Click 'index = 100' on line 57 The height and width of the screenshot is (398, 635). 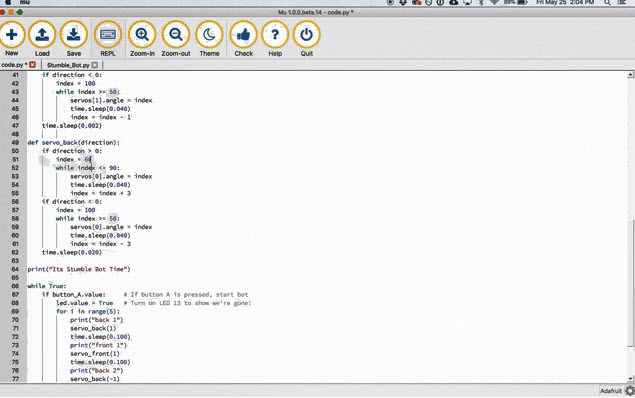pos(76,210)
